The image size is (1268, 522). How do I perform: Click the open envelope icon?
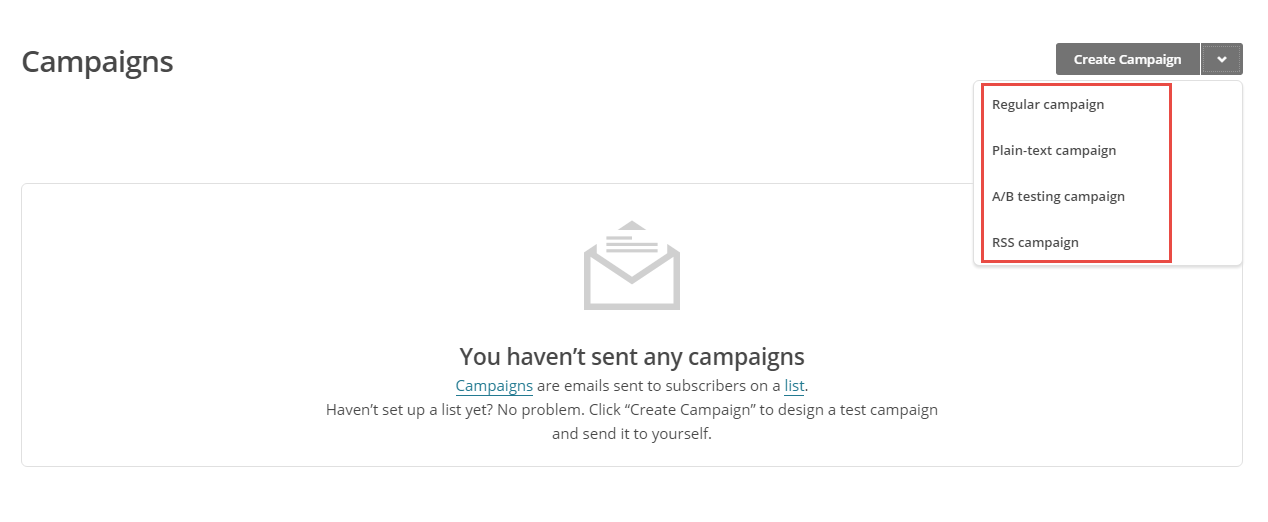click(632, 265)
